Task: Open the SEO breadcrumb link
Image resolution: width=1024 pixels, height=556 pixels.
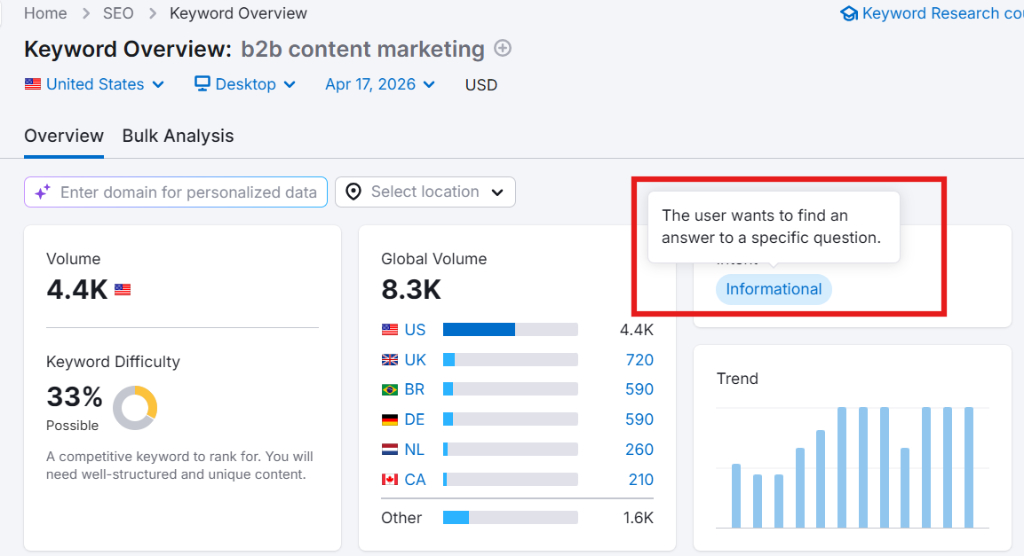Action: point(119,13)
